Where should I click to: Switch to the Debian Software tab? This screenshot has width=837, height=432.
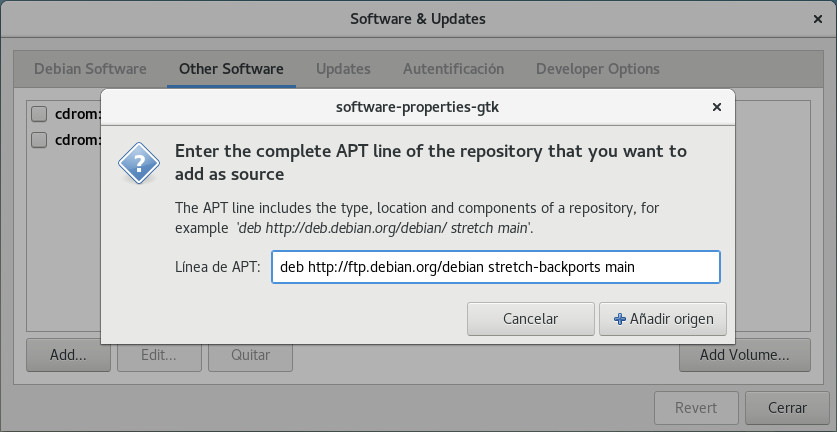(x=90, y=69)
